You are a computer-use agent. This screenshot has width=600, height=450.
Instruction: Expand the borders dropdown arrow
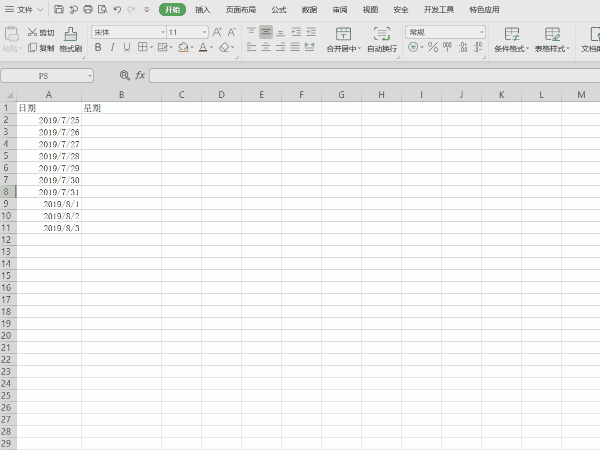(x=152, y=47)
